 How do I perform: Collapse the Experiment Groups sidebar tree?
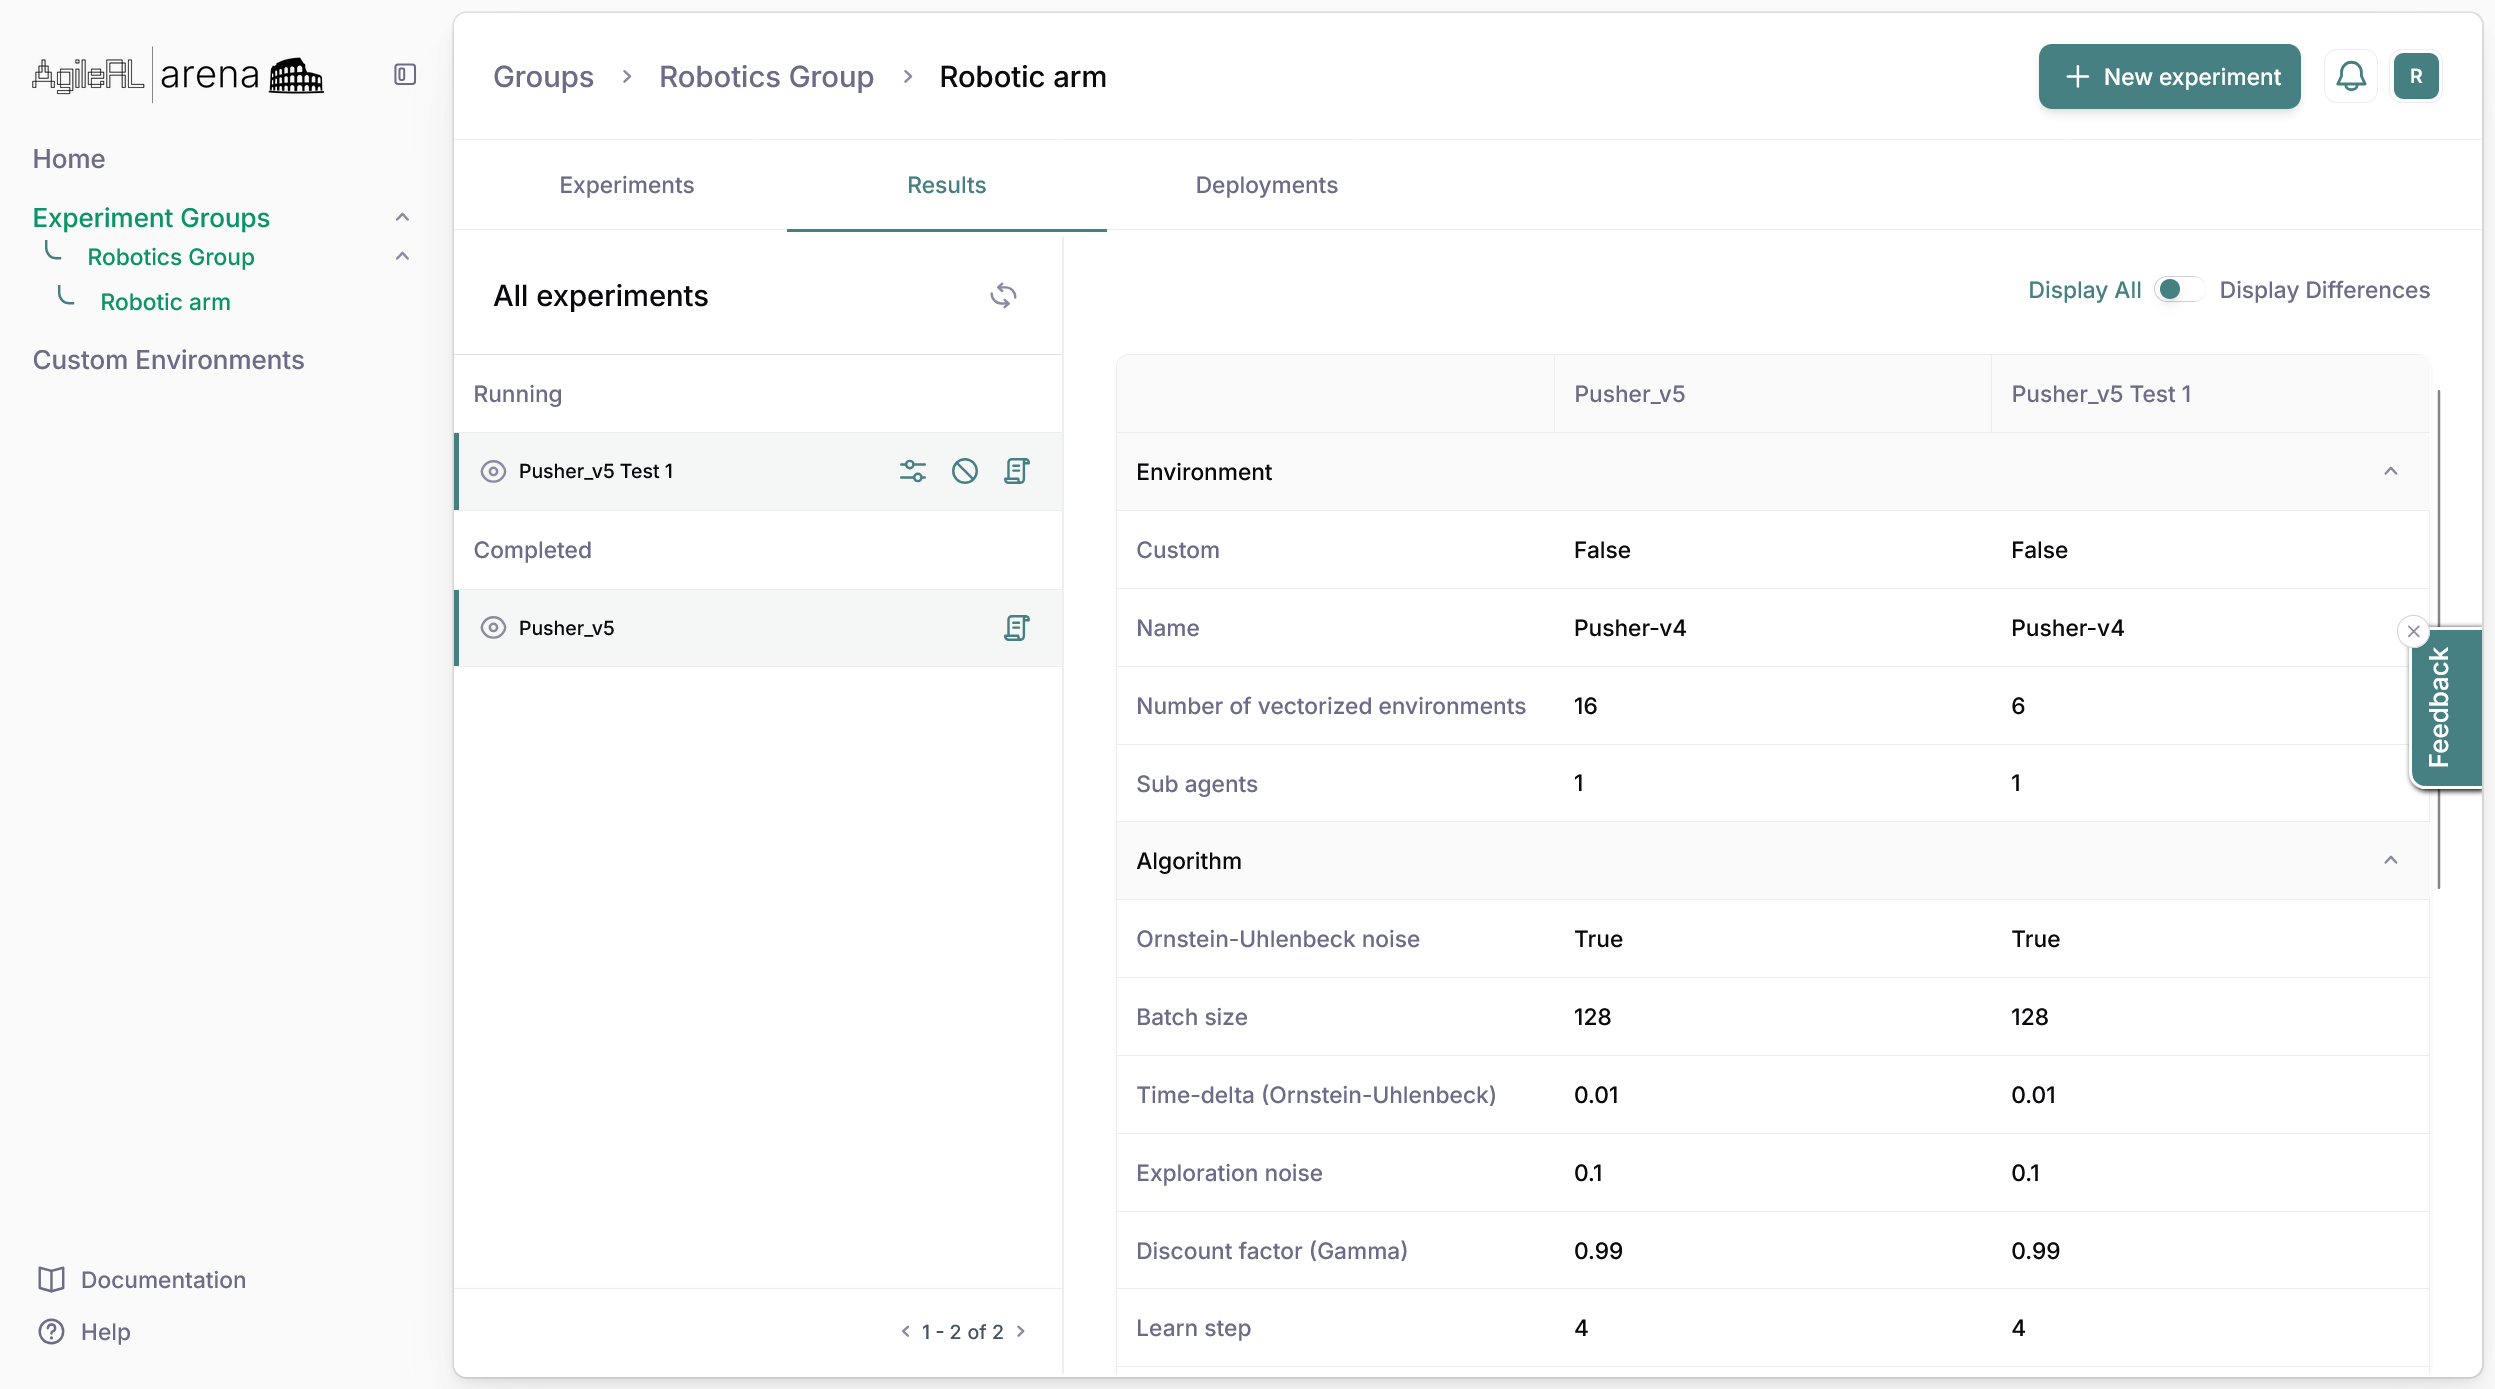(x=402, y=218)
